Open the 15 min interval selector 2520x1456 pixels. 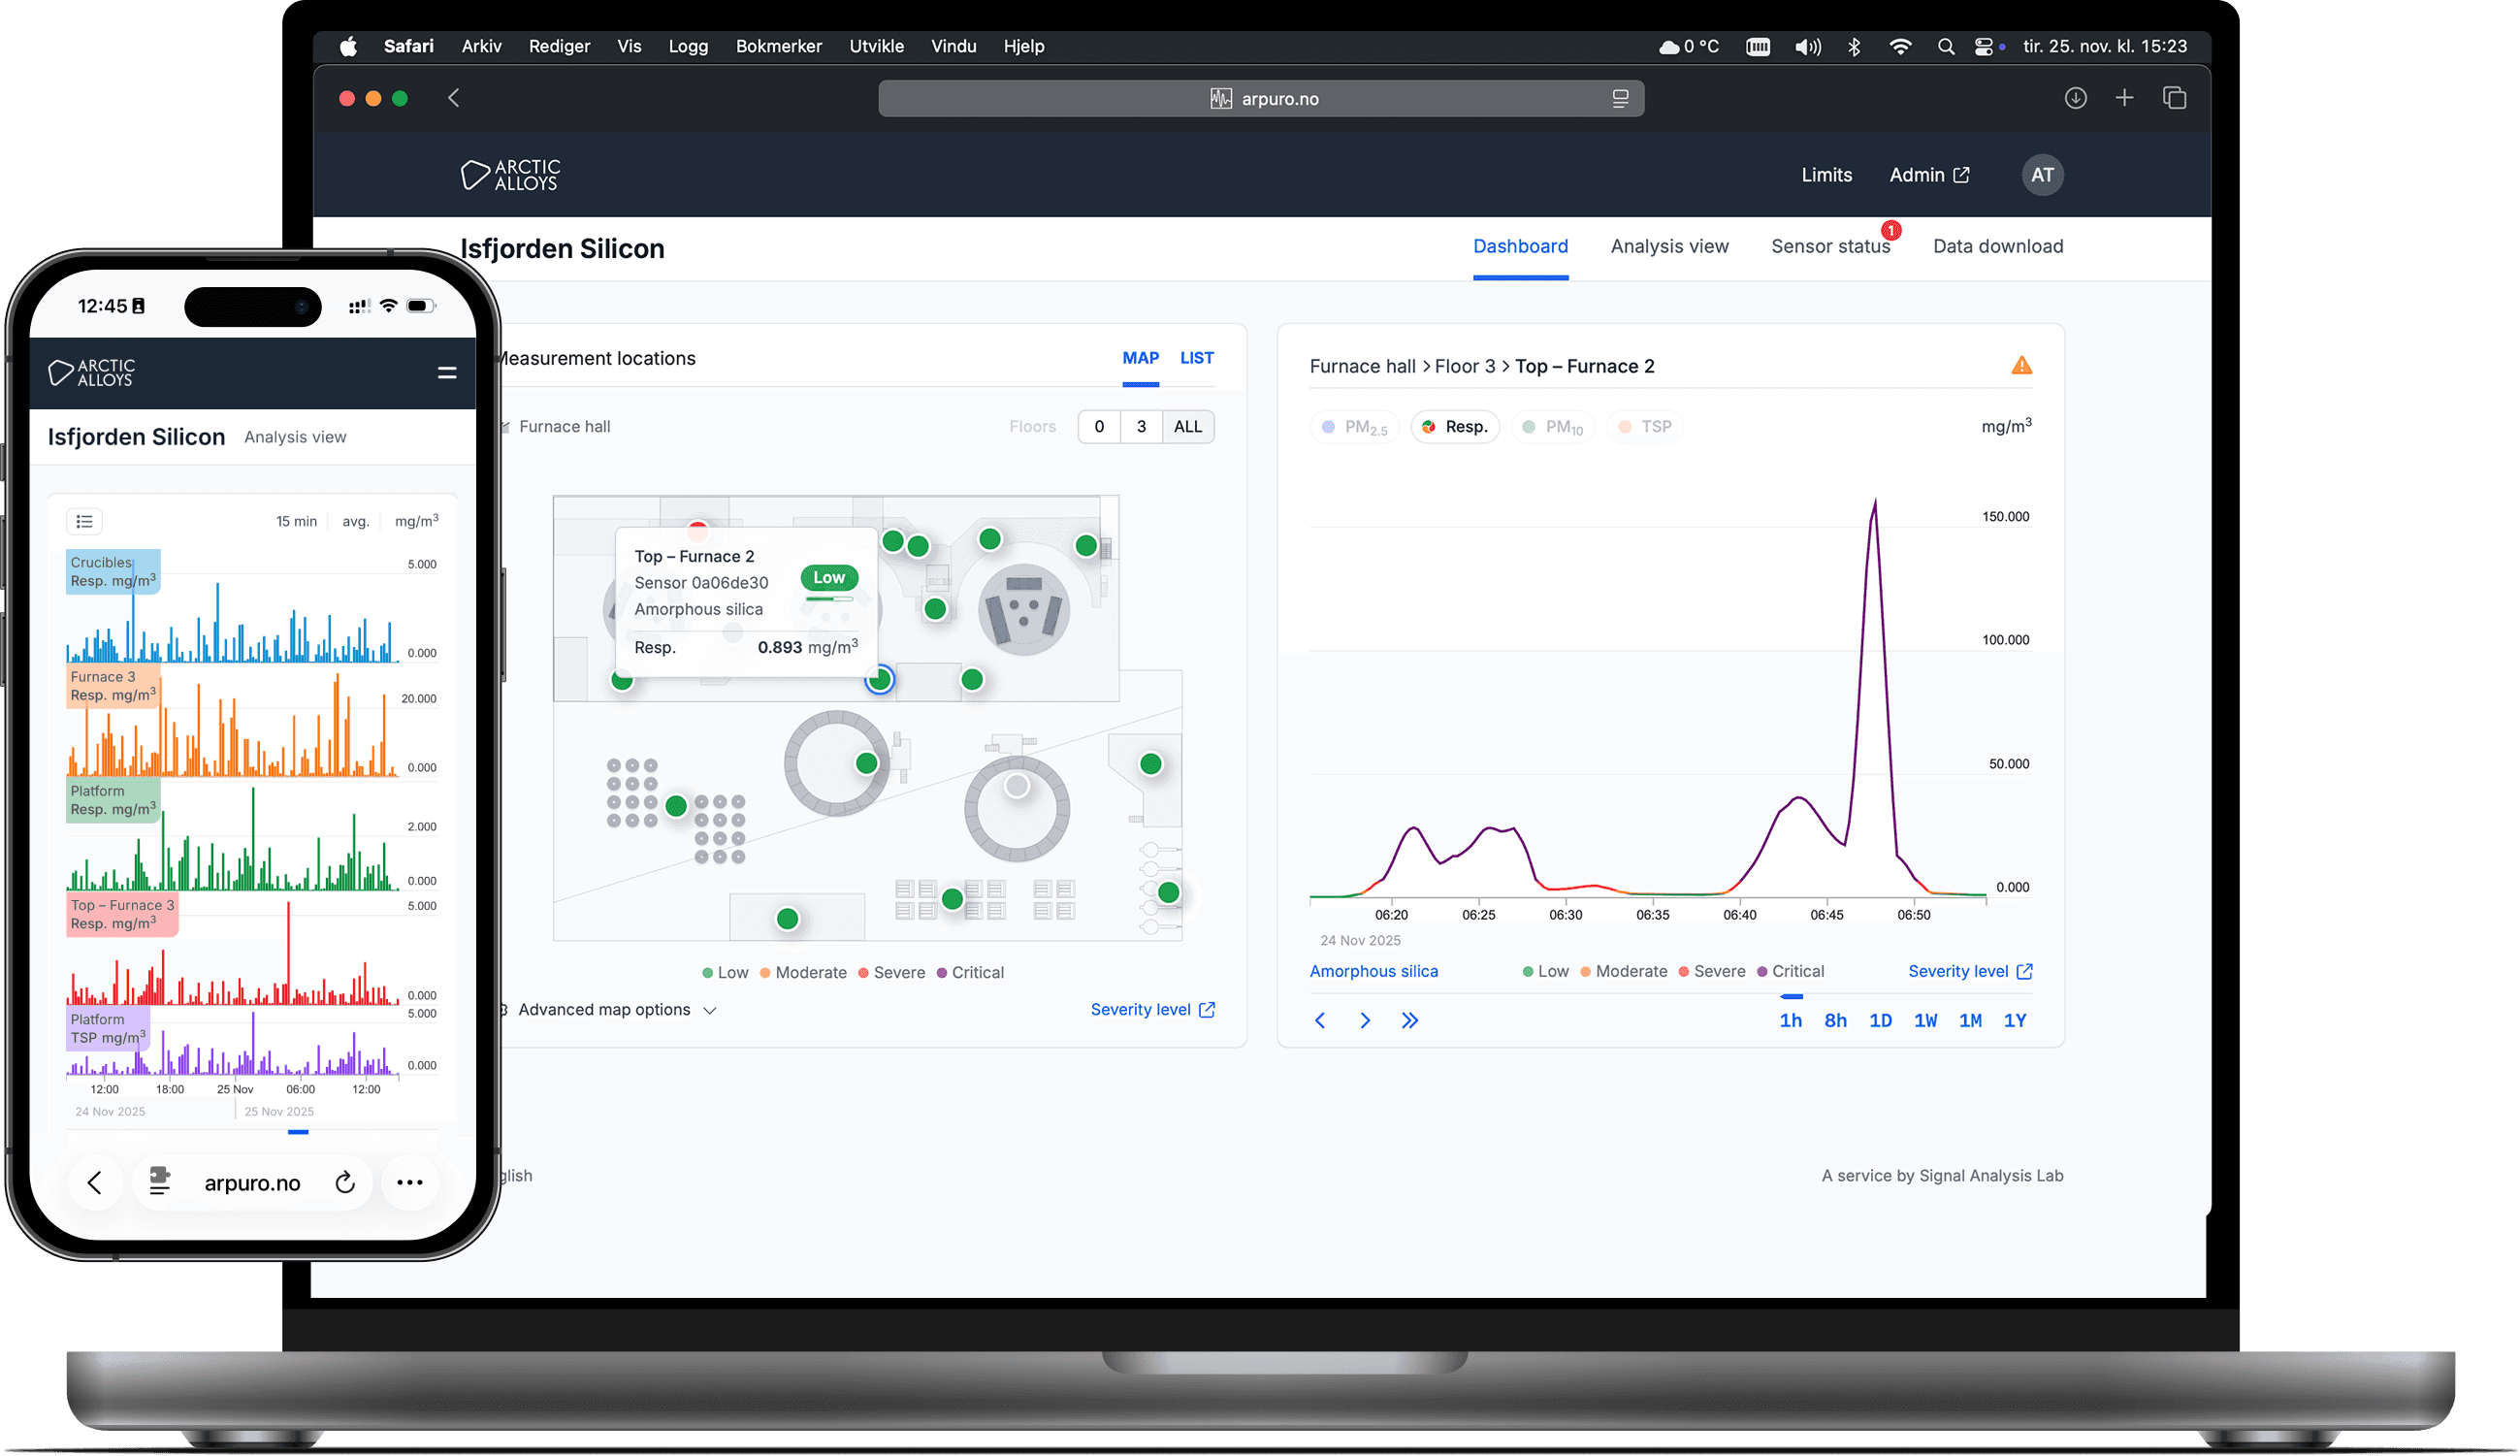point(296,521)
